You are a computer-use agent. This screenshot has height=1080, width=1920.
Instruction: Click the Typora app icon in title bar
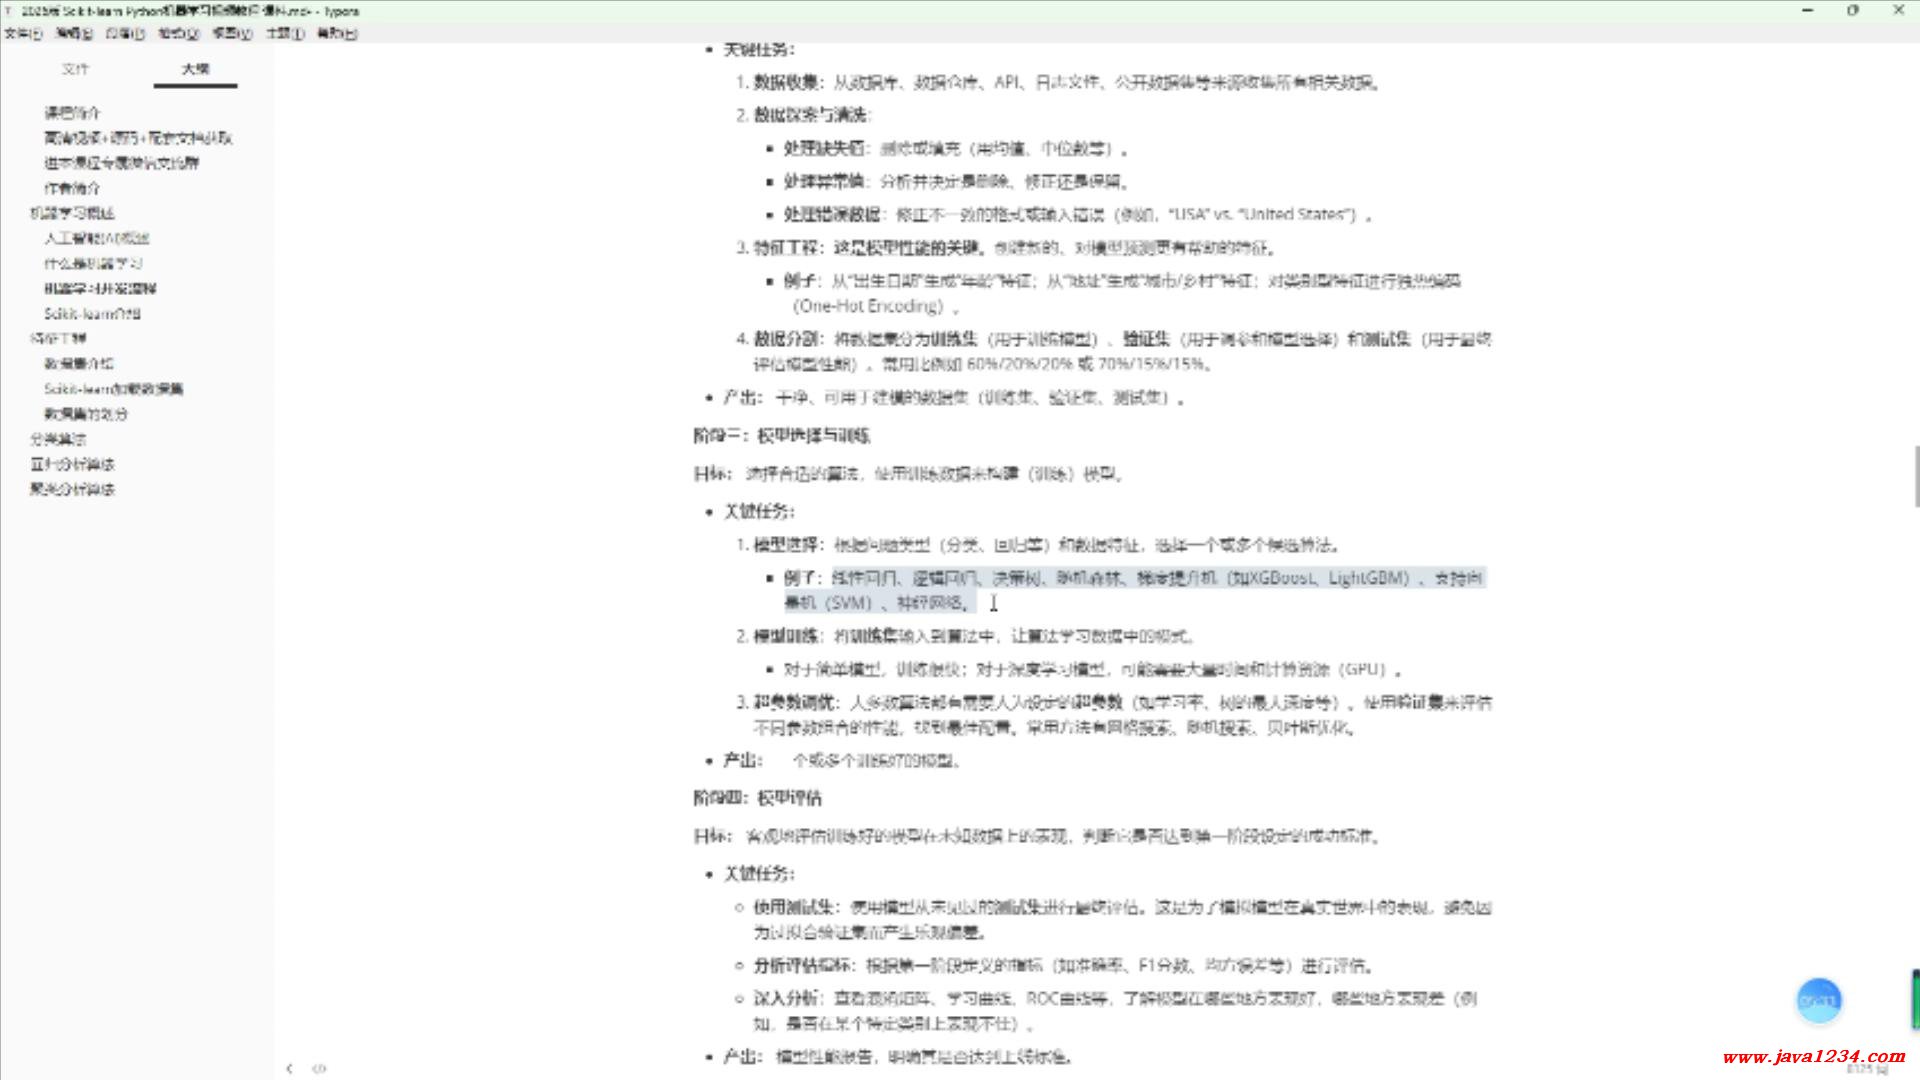tap(9, 11)
